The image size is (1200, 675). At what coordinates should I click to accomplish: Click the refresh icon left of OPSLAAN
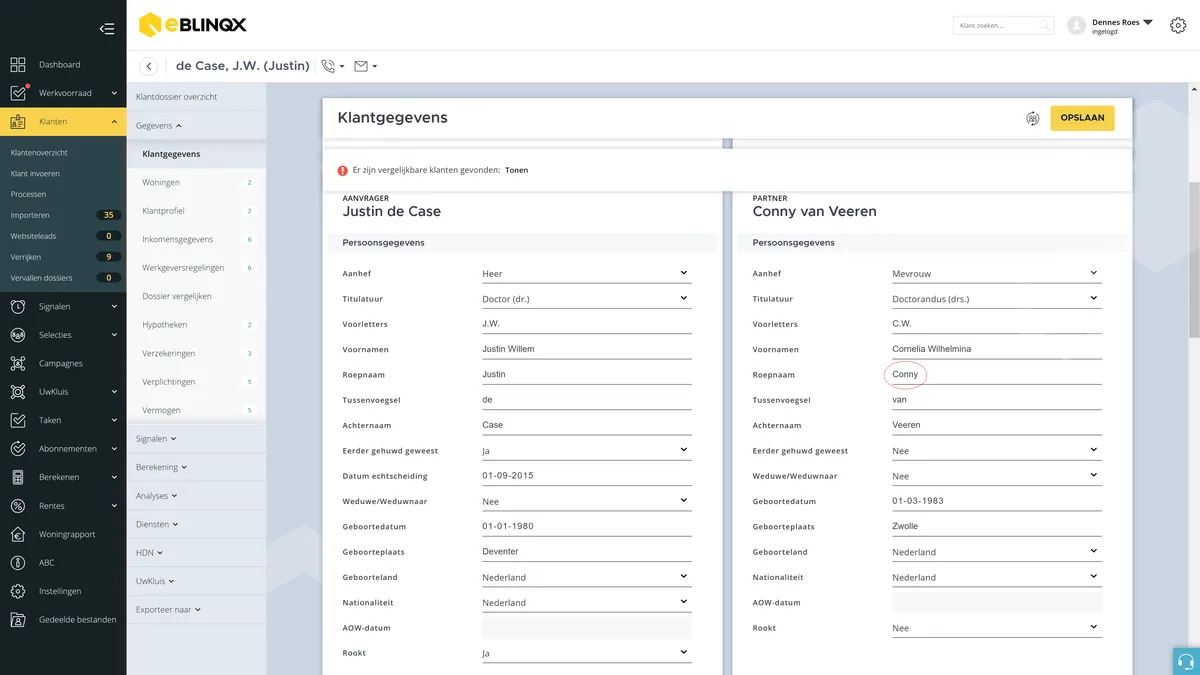pyautogui.click(x=1033, y=118)
